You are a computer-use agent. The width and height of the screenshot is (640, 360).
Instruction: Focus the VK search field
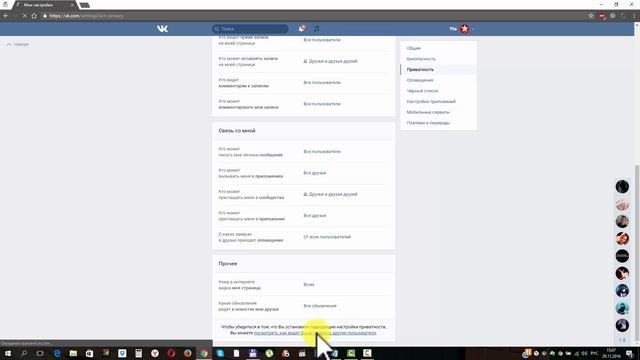click(x=250, y=29)
